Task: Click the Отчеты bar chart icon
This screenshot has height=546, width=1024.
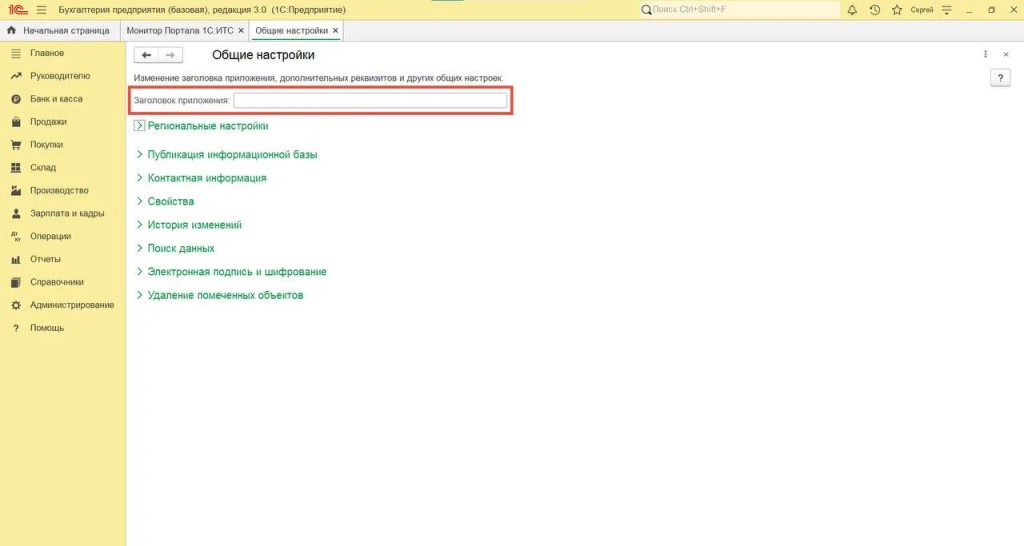Action: click(x=16, y=259)
